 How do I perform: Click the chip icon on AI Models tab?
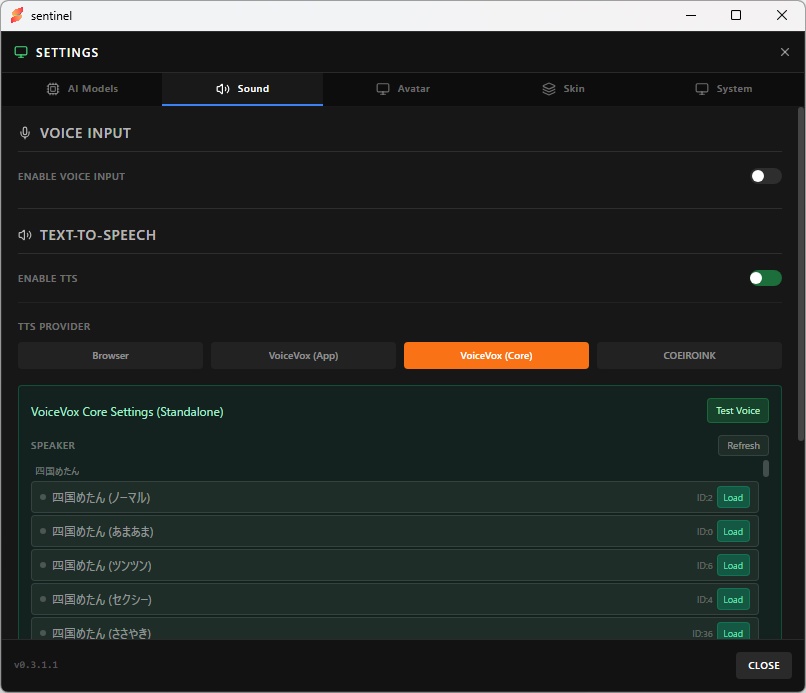(53, 89)
